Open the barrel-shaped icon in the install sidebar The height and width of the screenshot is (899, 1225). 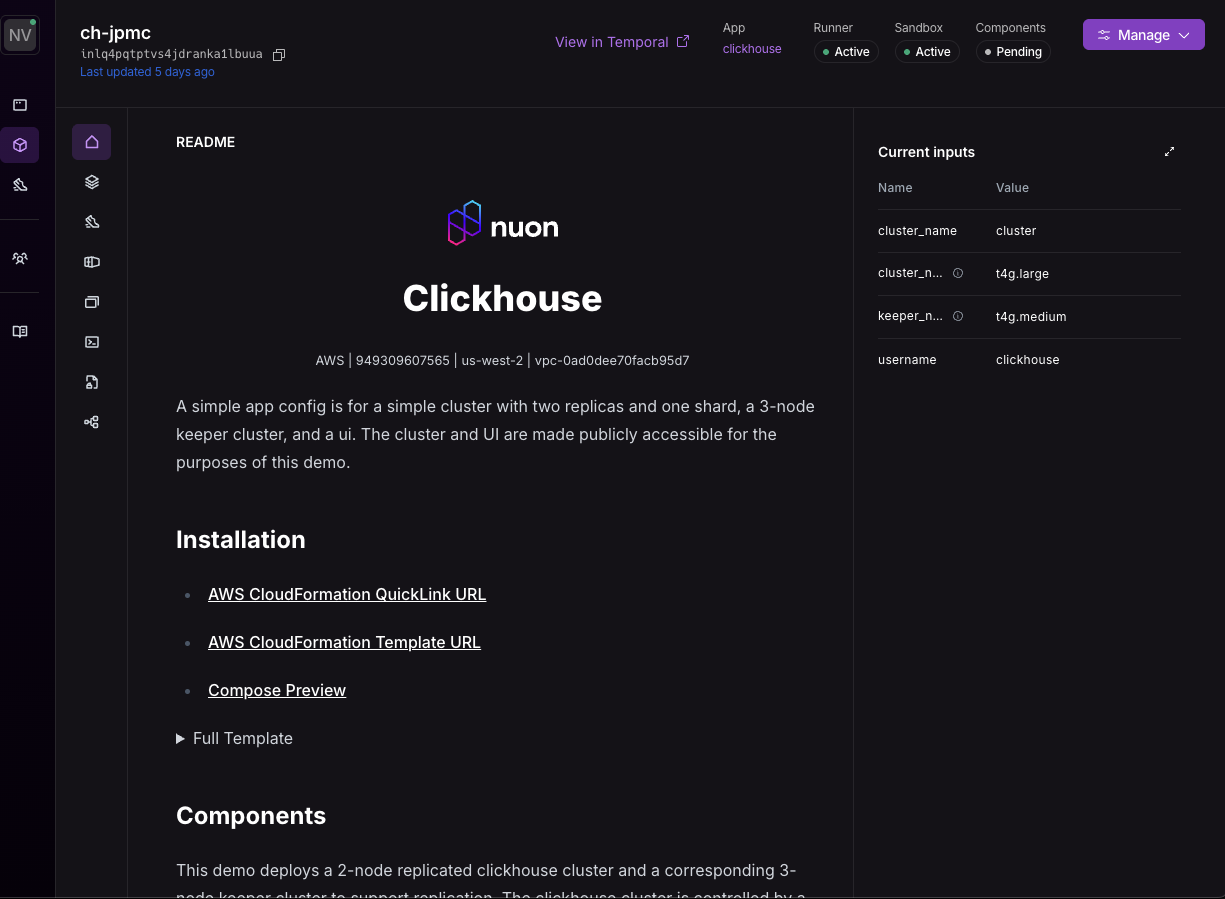pos(92,262)
